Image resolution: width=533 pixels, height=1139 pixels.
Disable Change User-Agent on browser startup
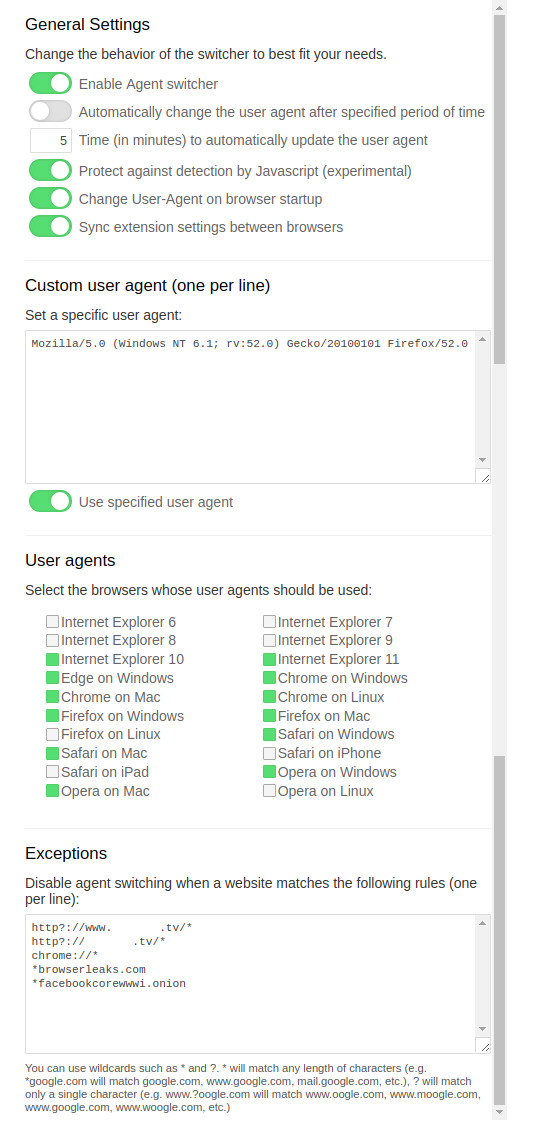tap(50, 198)
